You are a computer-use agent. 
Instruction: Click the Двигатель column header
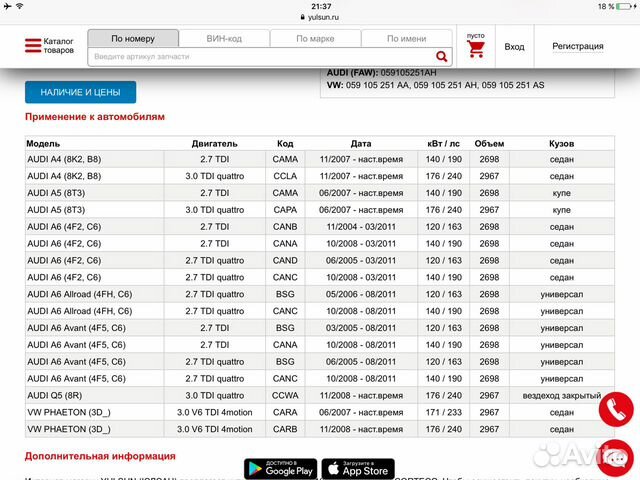tap(214, 144)
